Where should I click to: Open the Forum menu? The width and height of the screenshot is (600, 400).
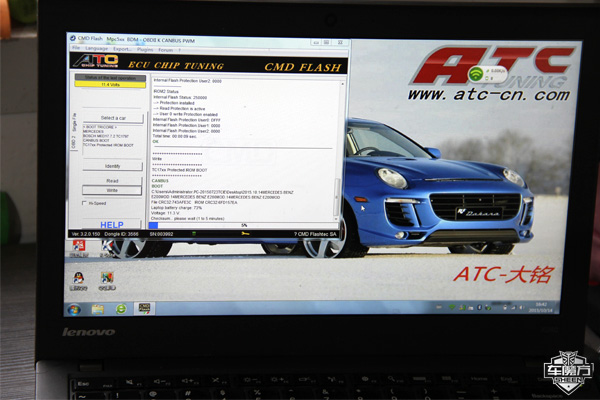[165, 50]
